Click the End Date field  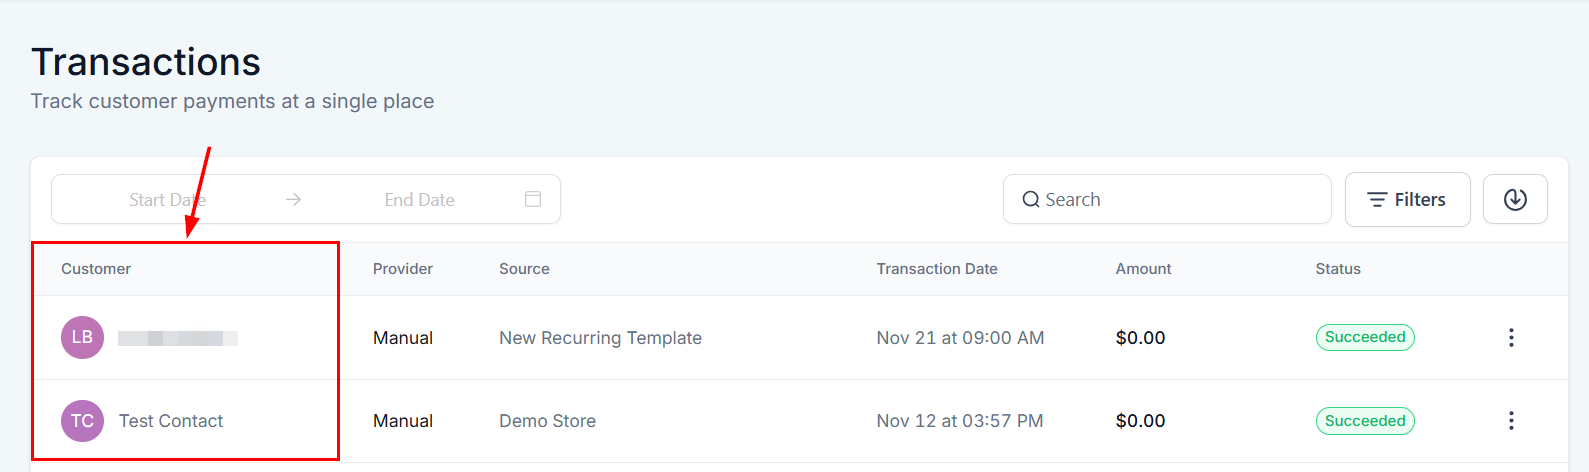(x=419, y=200)
